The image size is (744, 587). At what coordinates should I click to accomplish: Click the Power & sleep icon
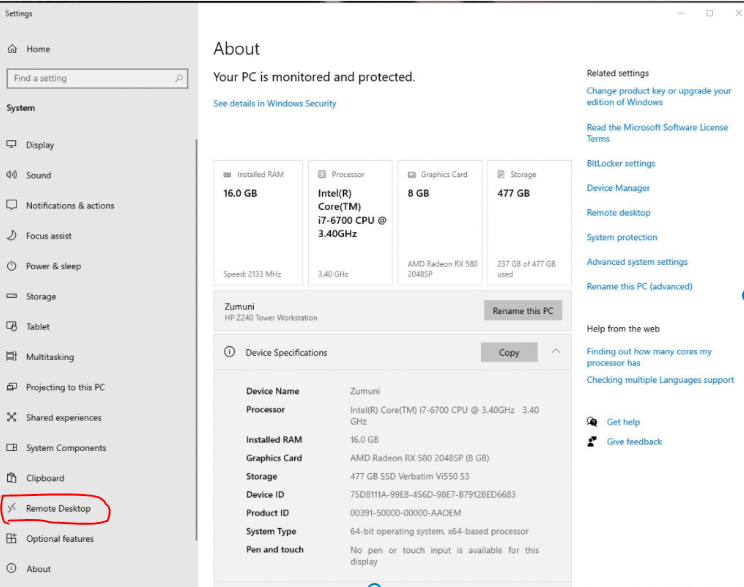tap(11, 266)
